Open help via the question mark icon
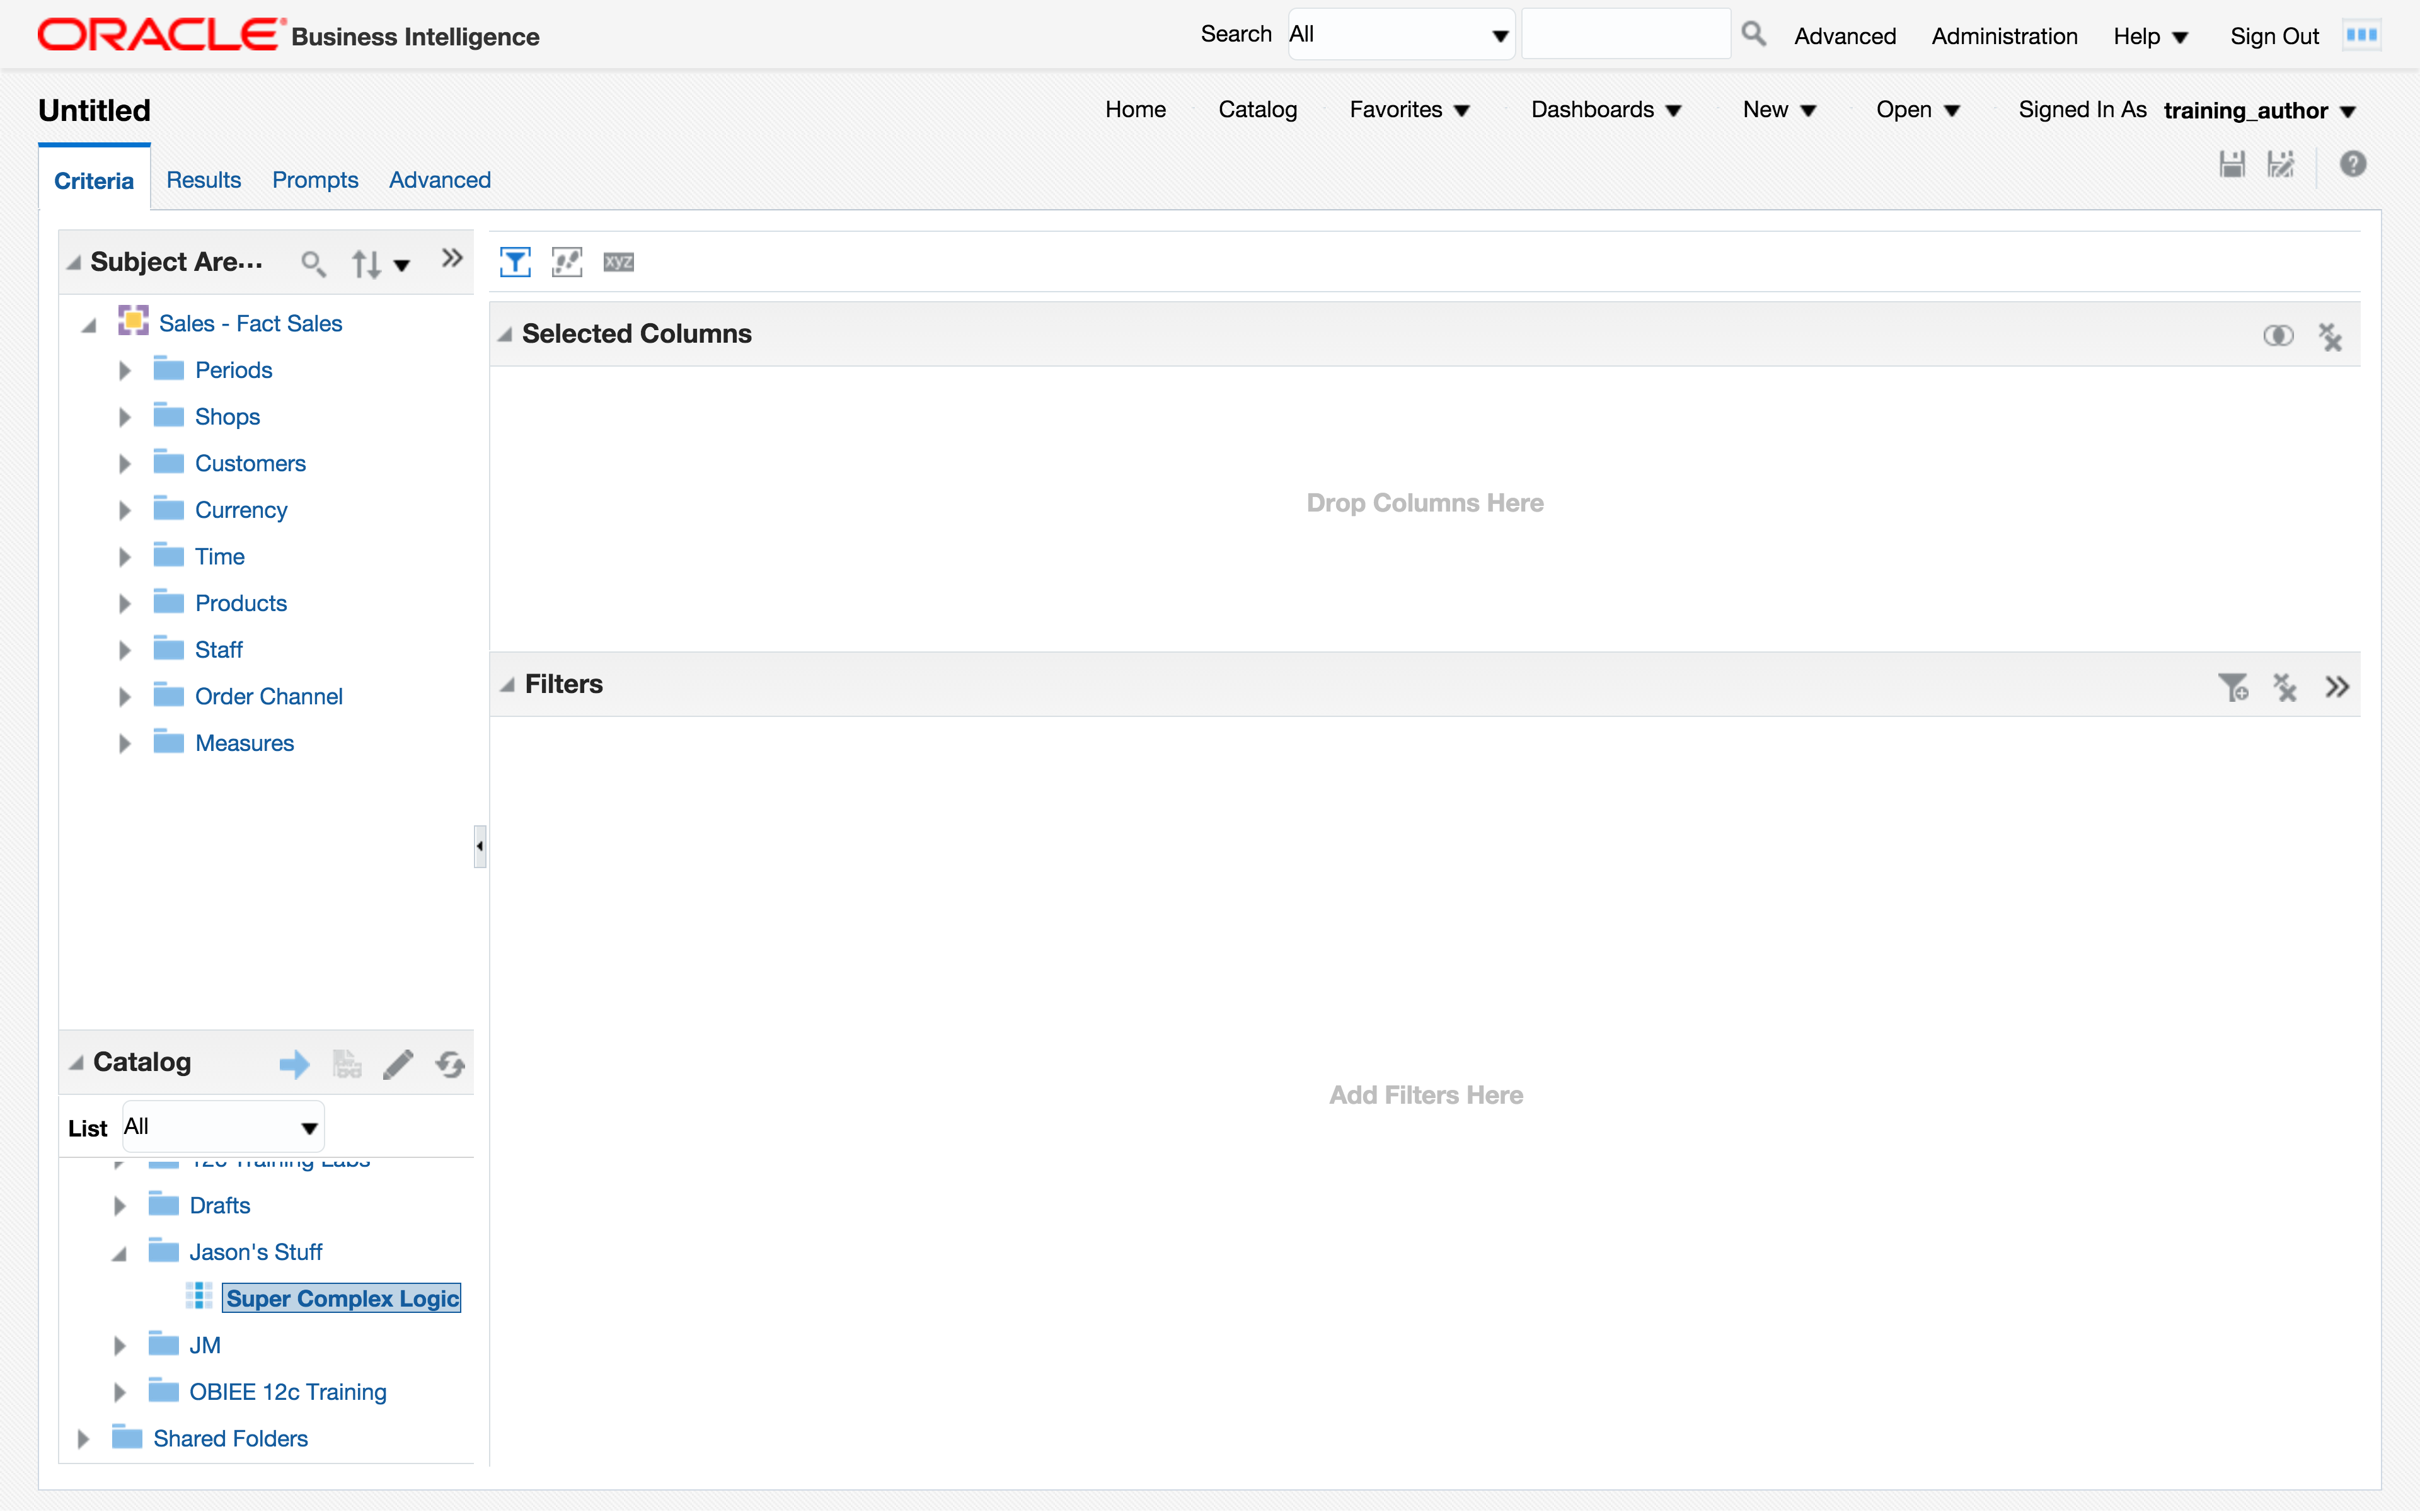Screen dimensions: 2420x1512 click(x=2352, y=164)
